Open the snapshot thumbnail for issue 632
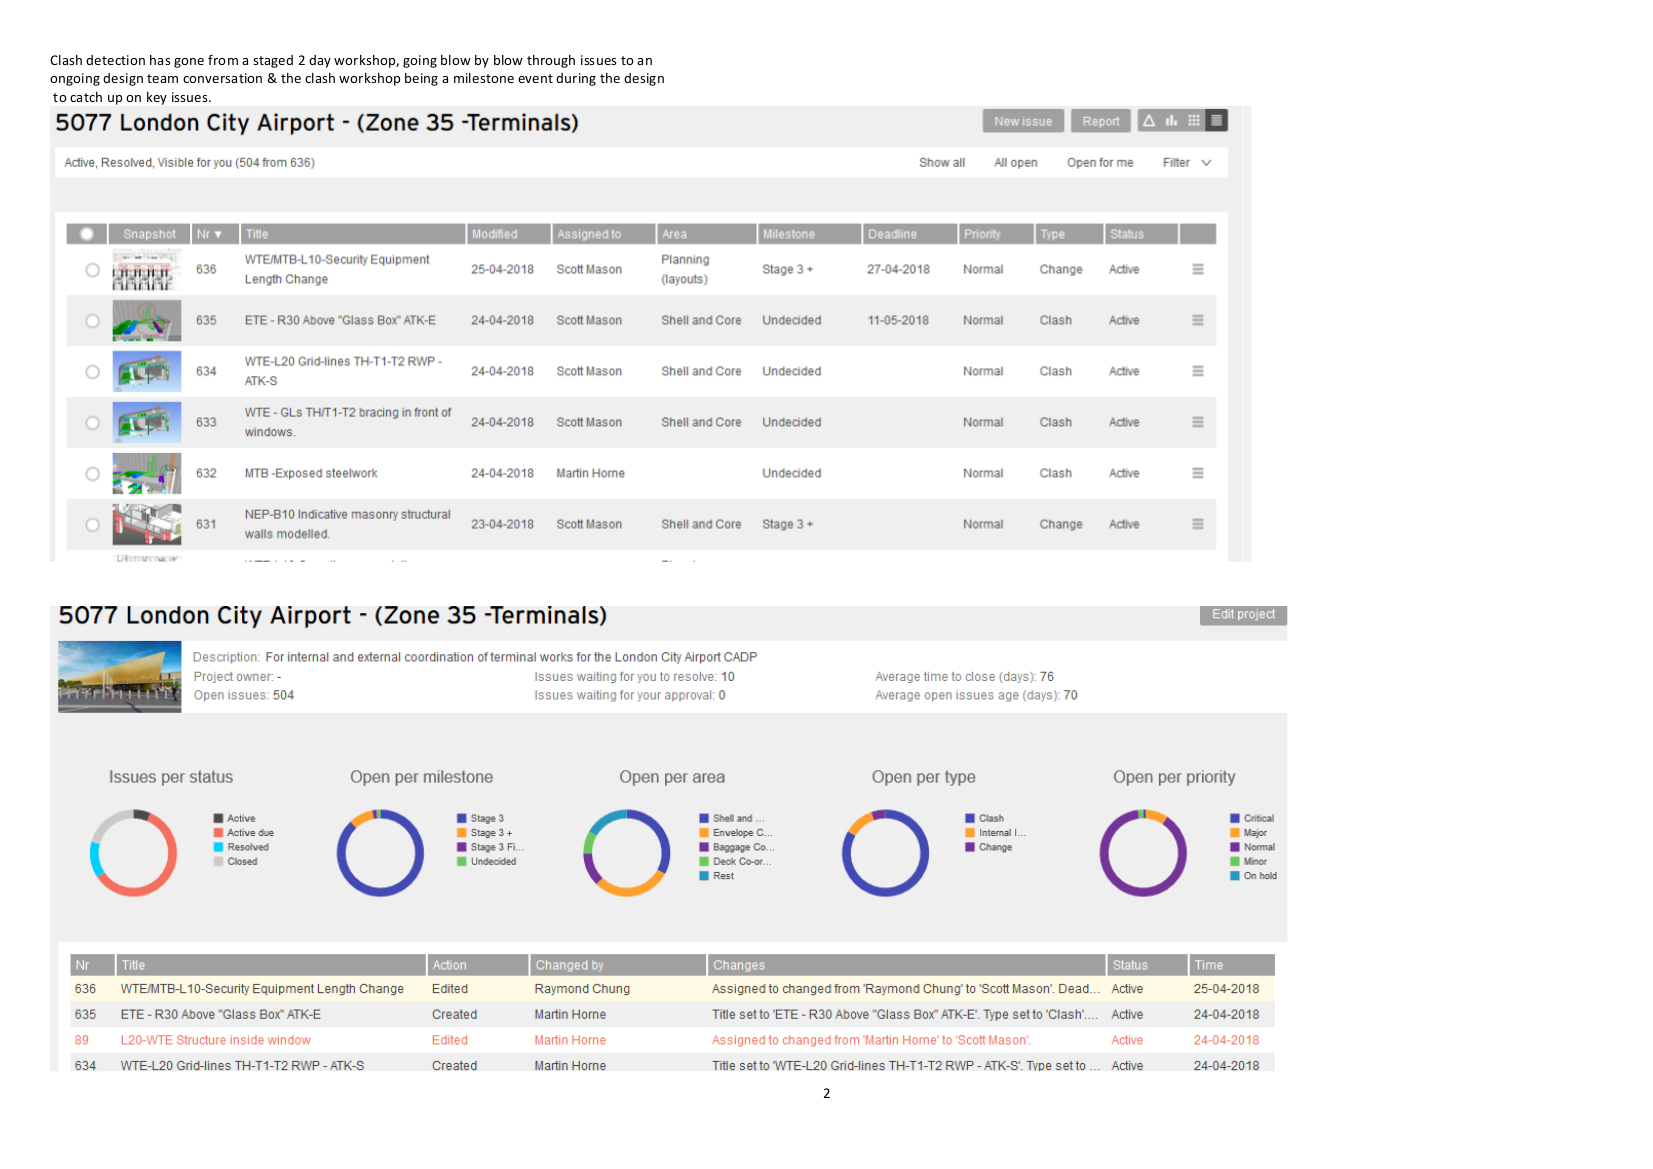The width and height of the screenshot is (1653, 1169). click(147, 474)
